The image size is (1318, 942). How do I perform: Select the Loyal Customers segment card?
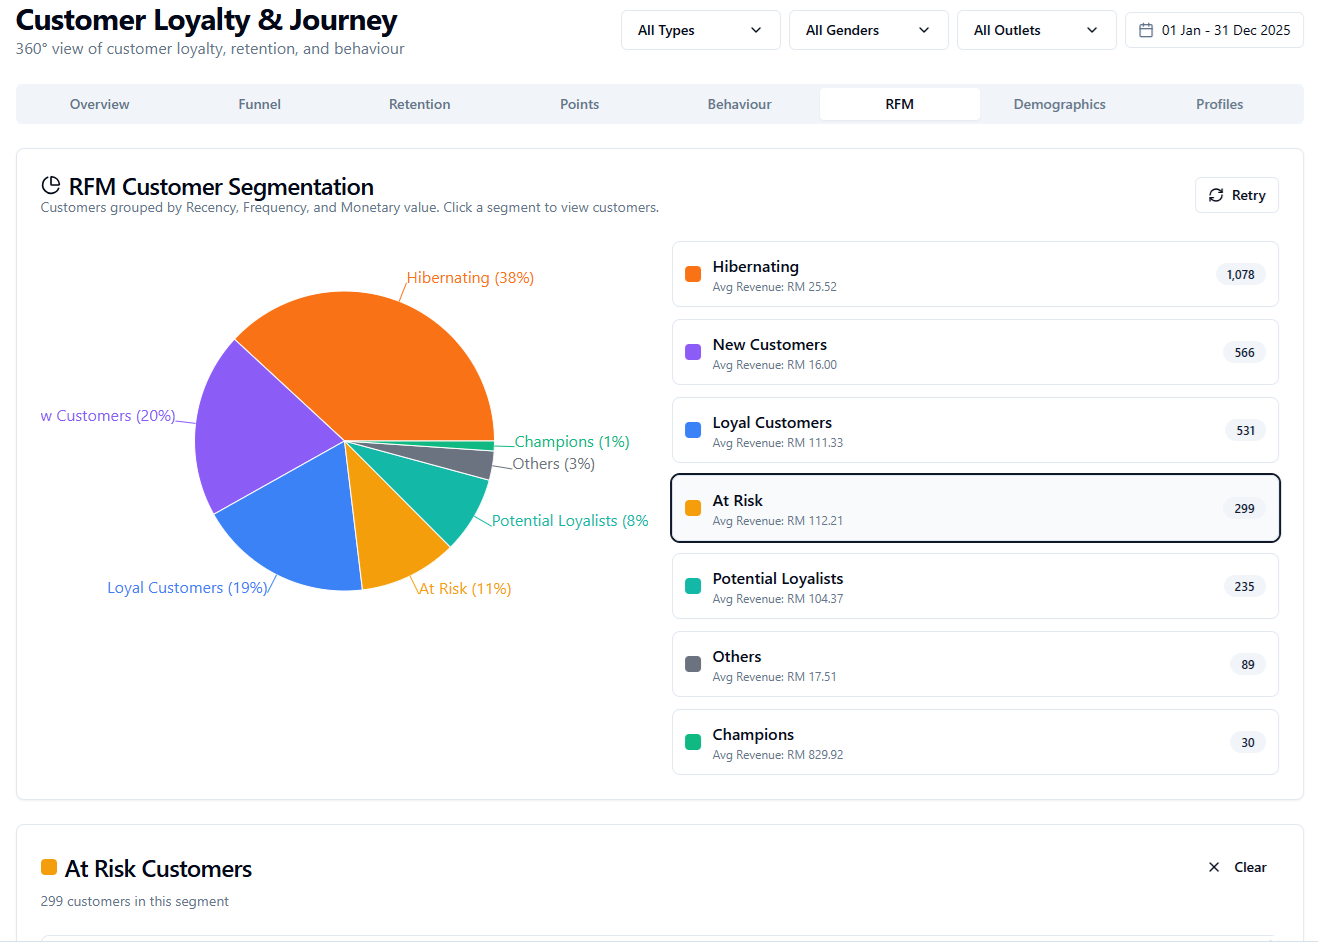975,430
